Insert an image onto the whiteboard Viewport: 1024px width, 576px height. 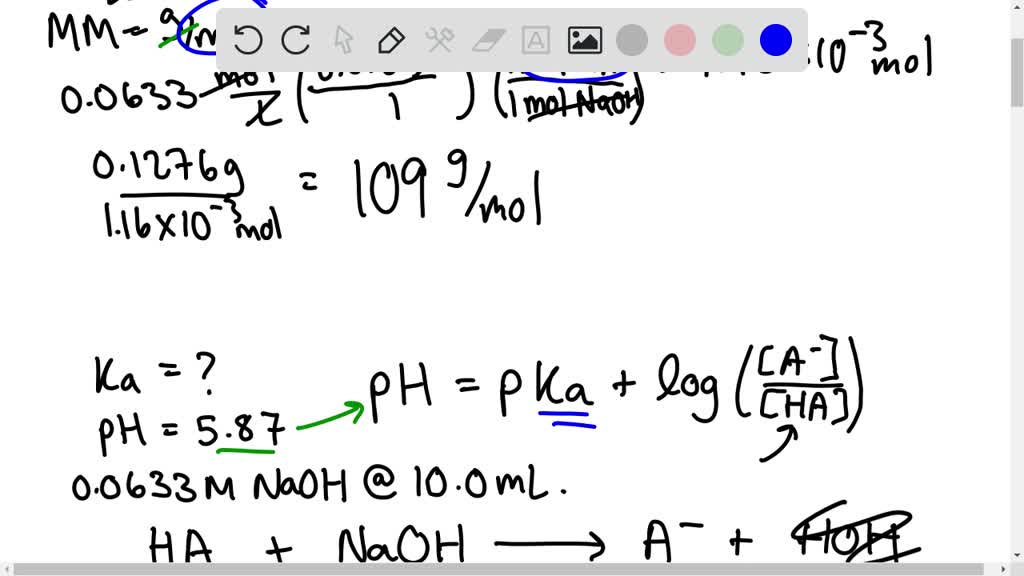[585, 40]
